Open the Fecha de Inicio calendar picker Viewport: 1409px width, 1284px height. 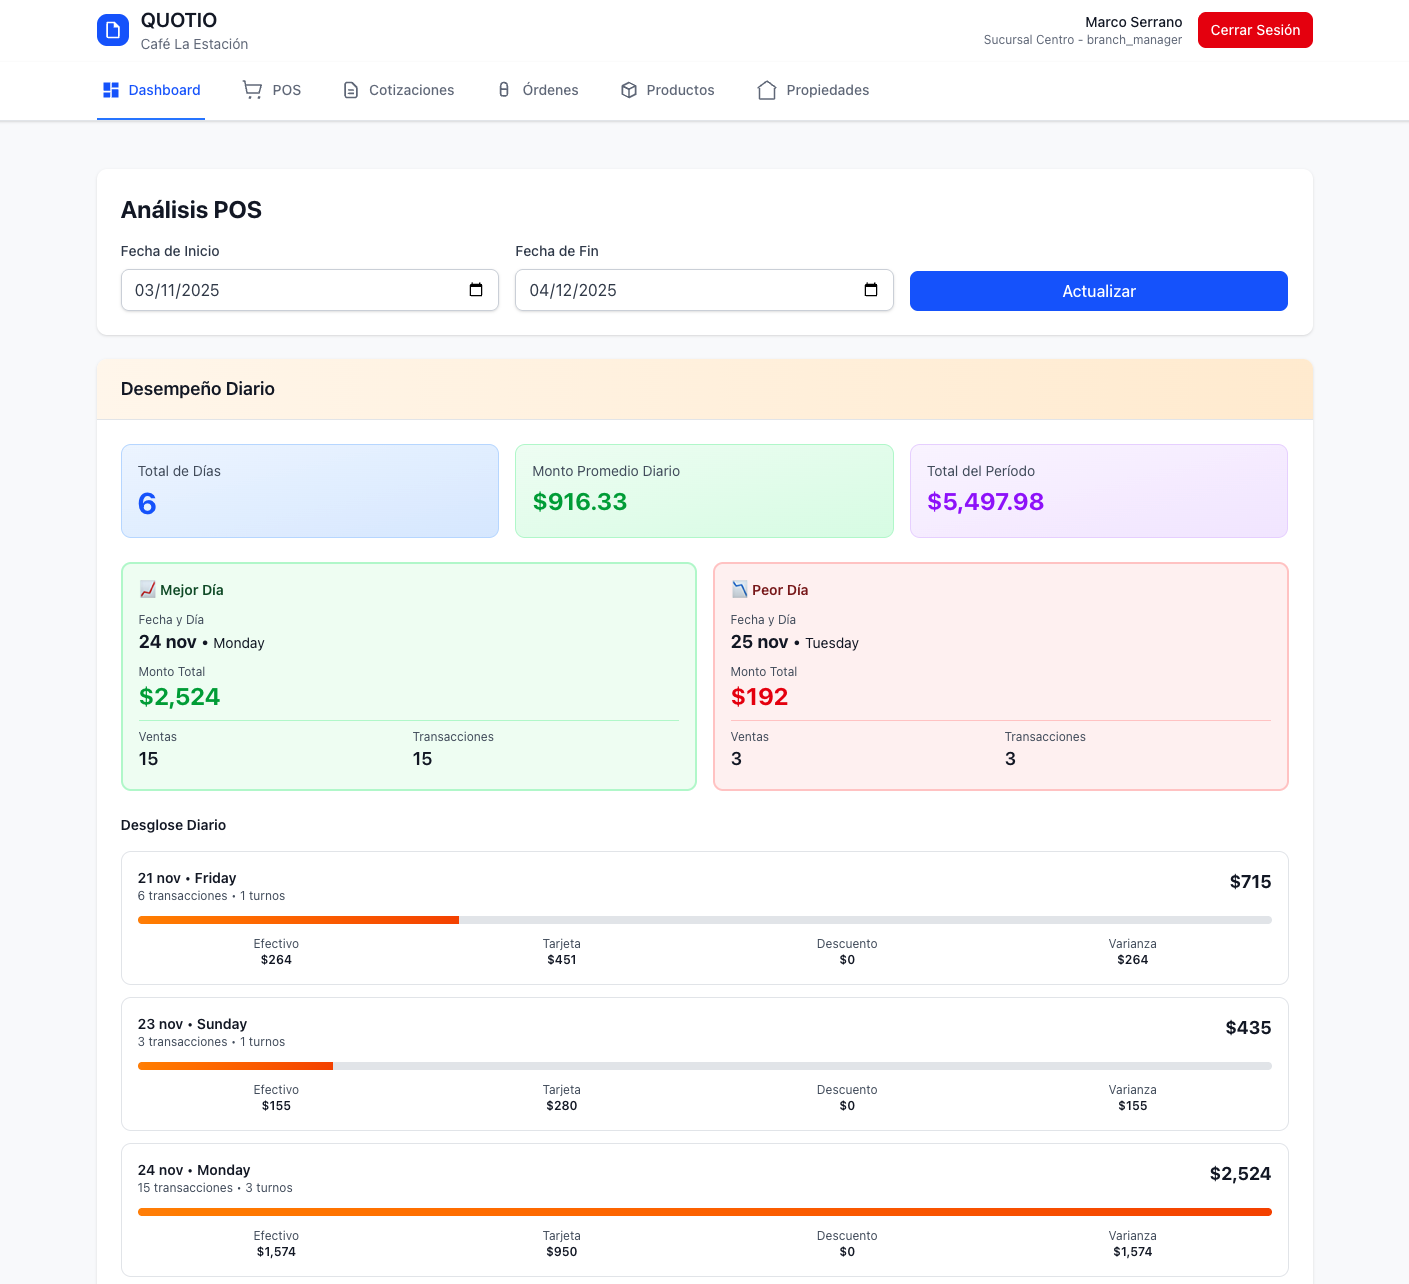pos(476,290)
